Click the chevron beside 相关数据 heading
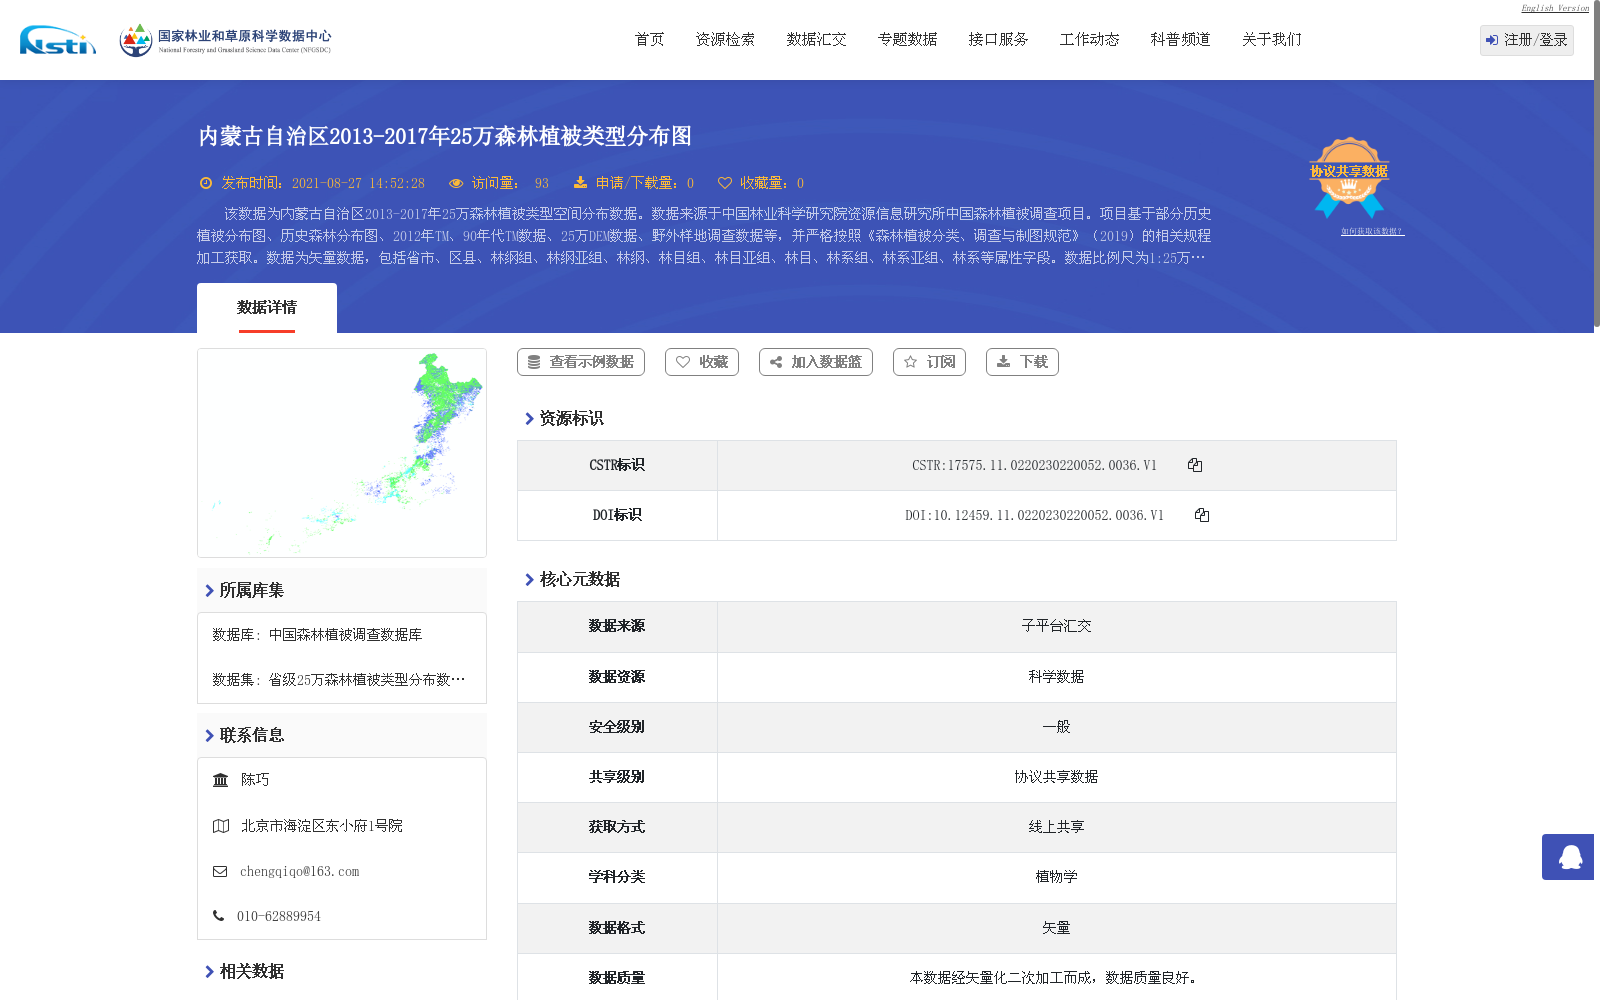 [209, 972]
